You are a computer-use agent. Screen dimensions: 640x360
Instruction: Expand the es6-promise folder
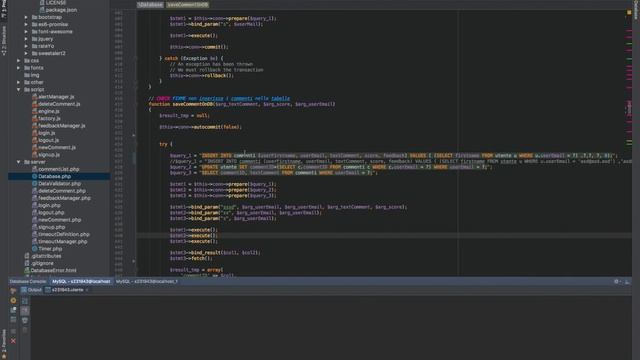point(26,24)
